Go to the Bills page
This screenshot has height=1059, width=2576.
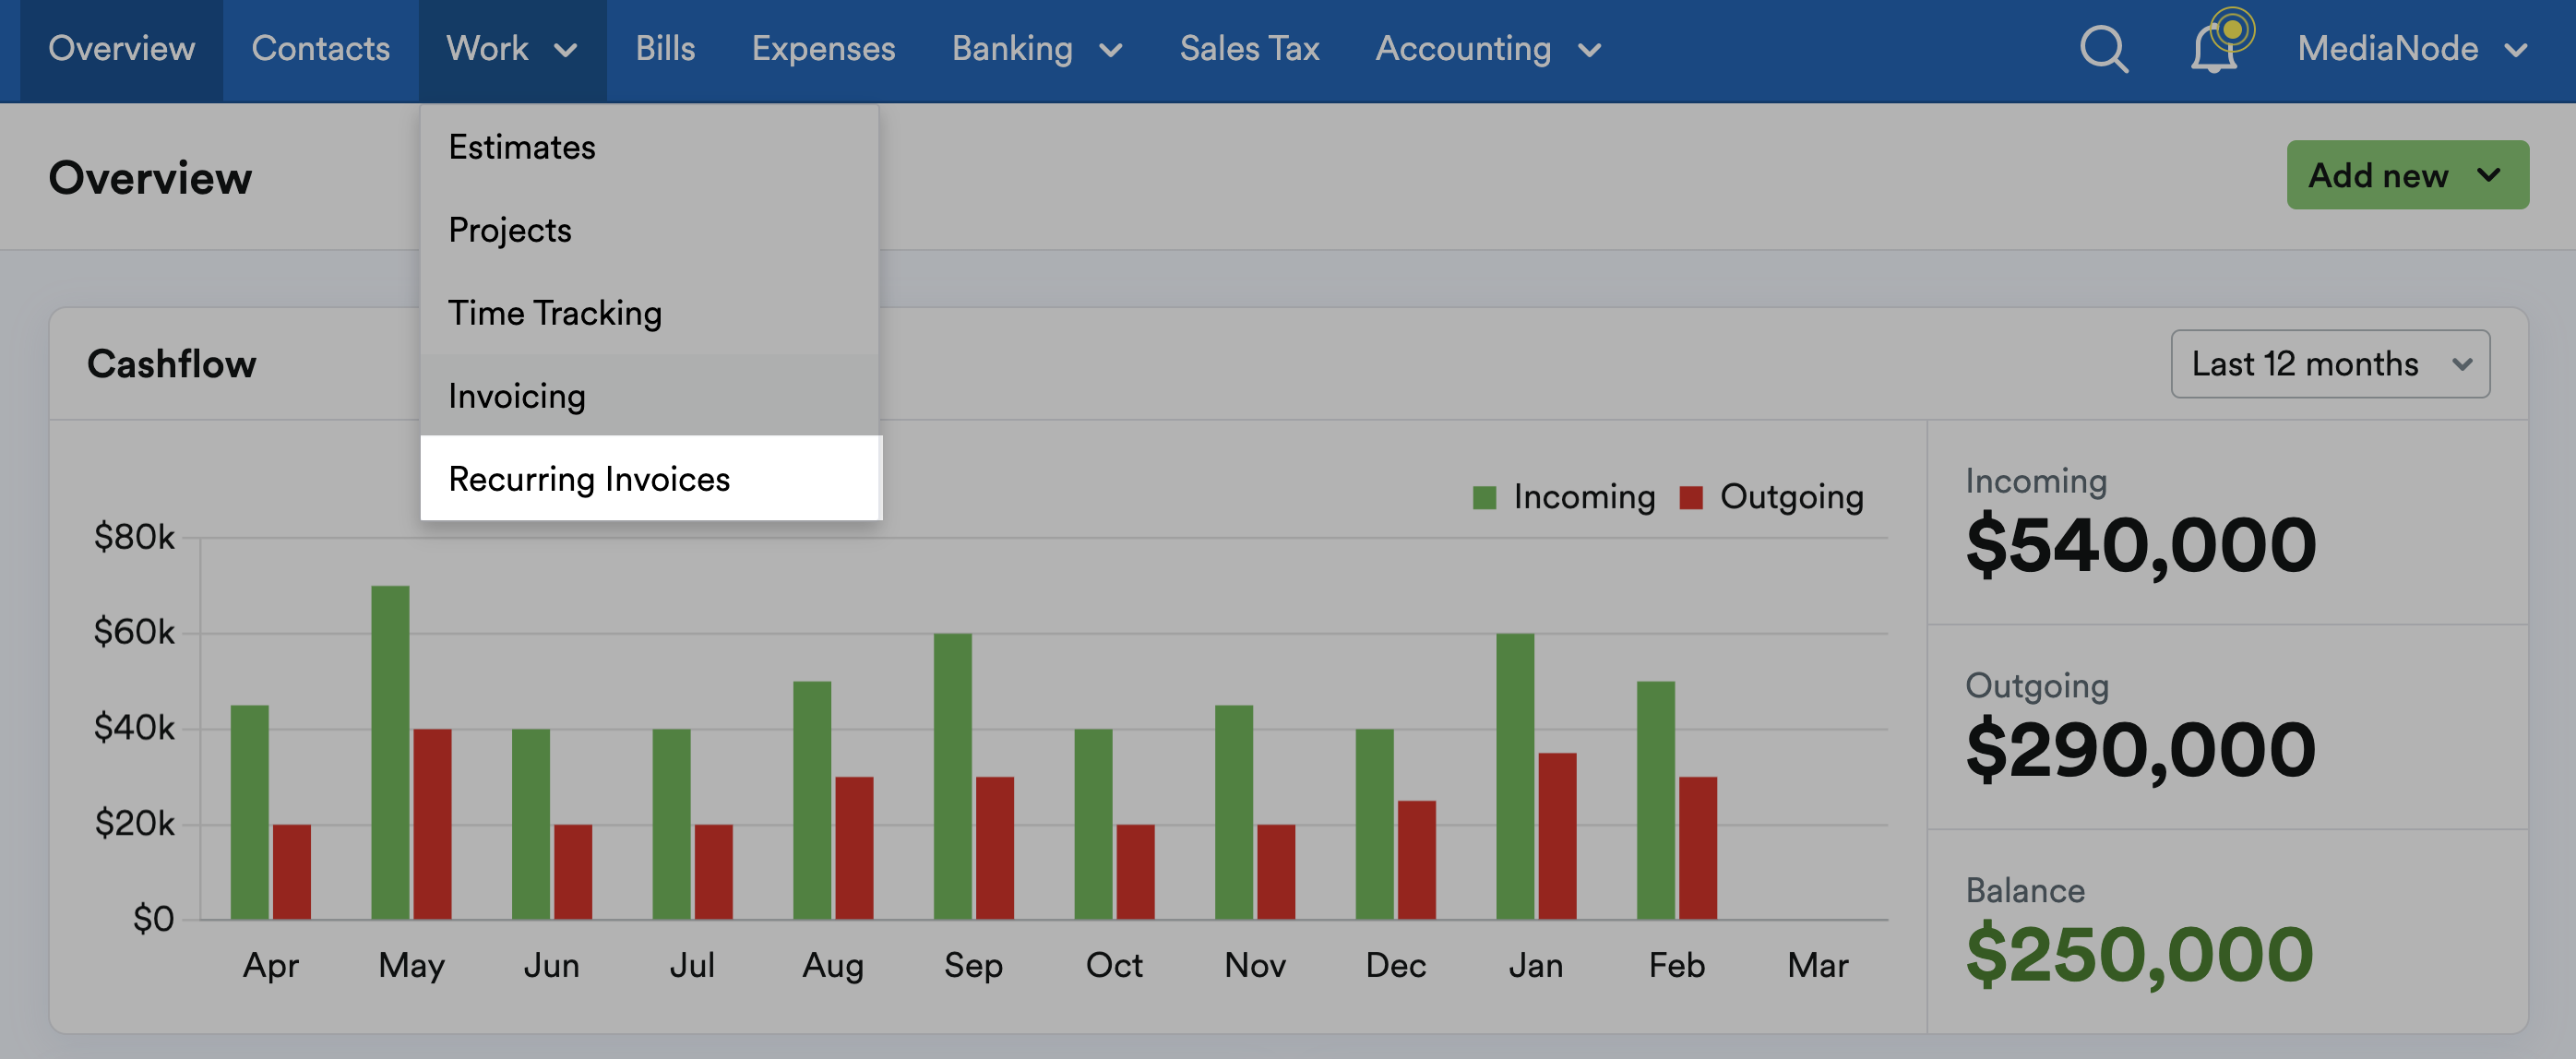pyautogui.click(x=665, y=48)
